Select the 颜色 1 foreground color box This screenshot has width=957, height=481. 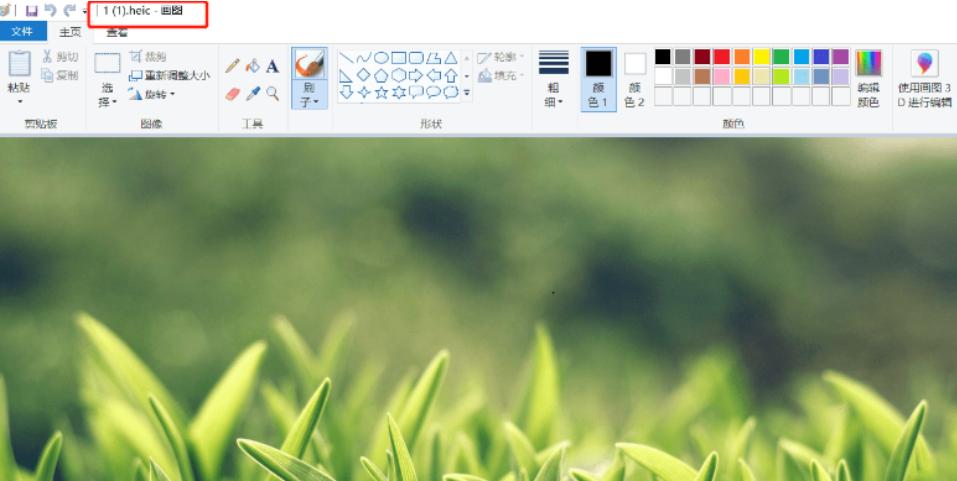(598, 79)
